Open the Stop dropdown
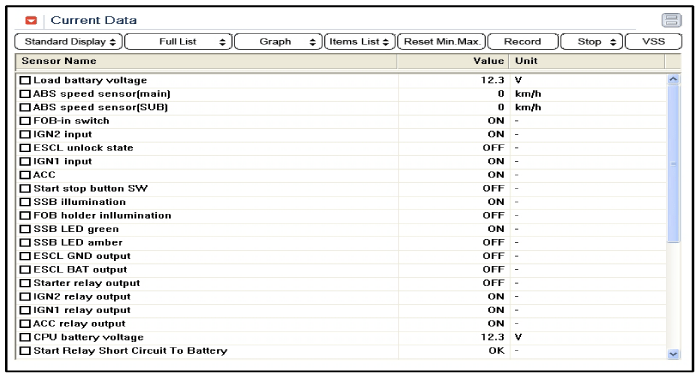The width and height of the screenshot is (700, 377). pos(591,42)
